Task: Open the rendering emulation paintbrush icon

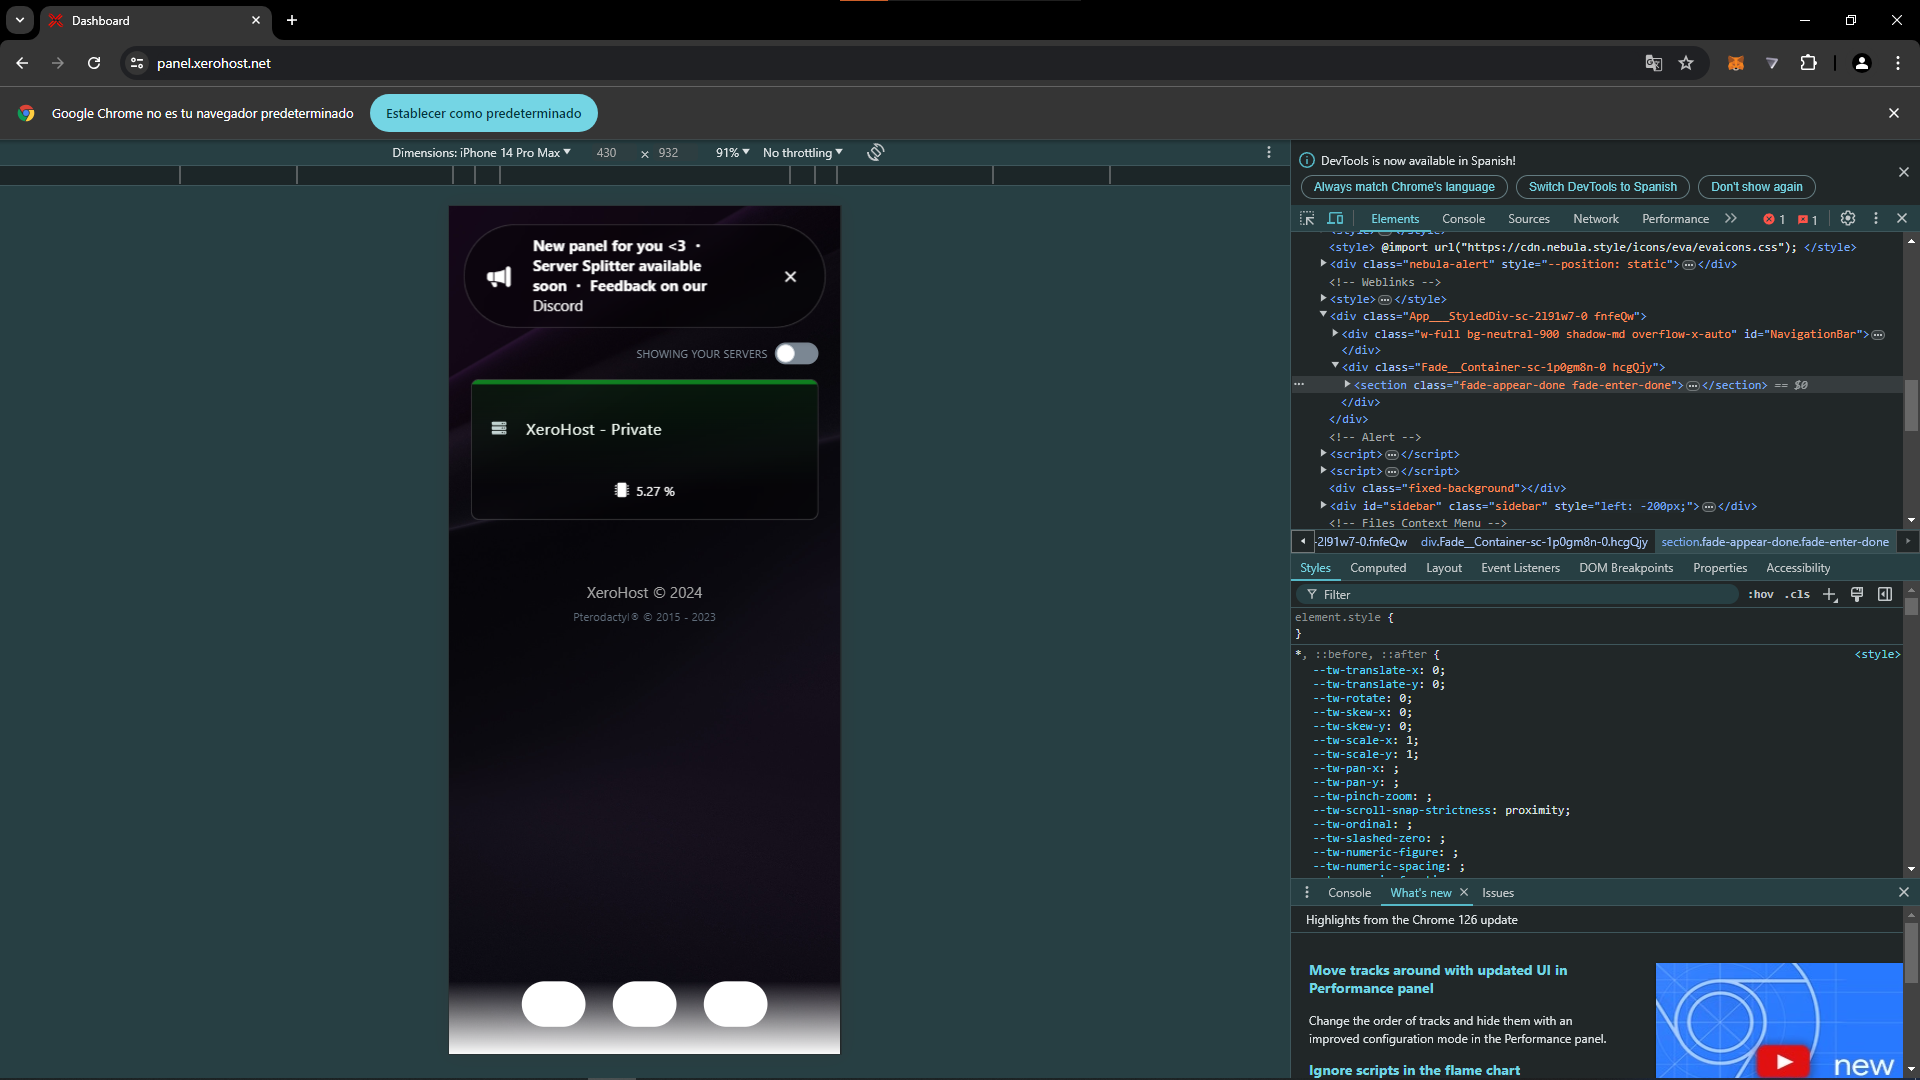Action: click(x=1857, y=594)
